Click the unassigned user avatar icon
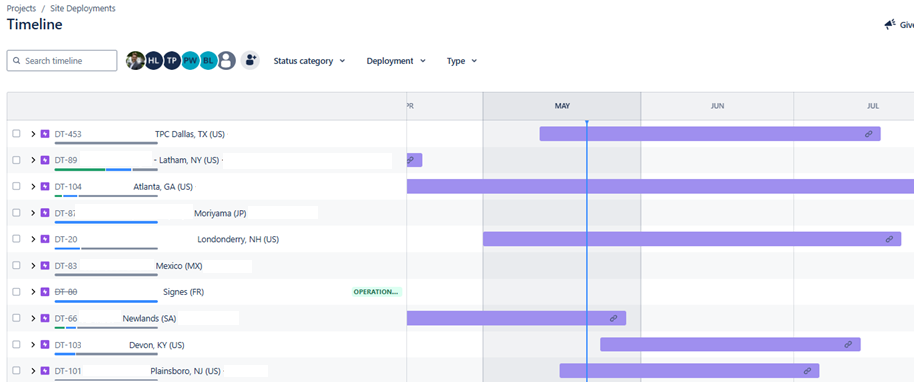The image size is (914, 382). point(227,61)
